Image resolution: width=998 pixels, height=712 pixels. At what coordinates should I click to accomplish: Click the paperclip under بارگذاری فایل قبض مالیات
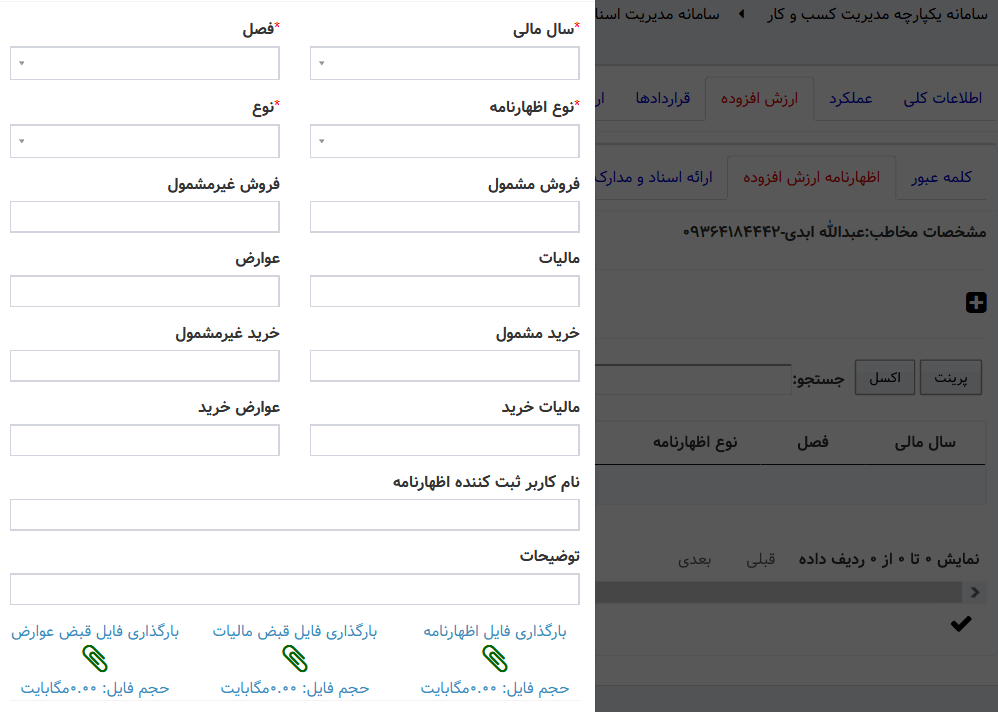tap(293, 657)
